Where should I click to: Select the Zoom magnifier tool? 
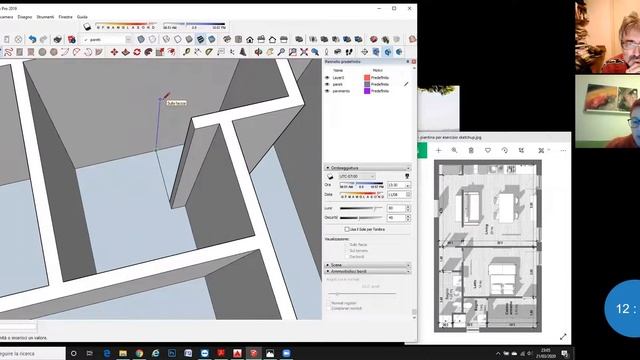[x=281, y=52]
